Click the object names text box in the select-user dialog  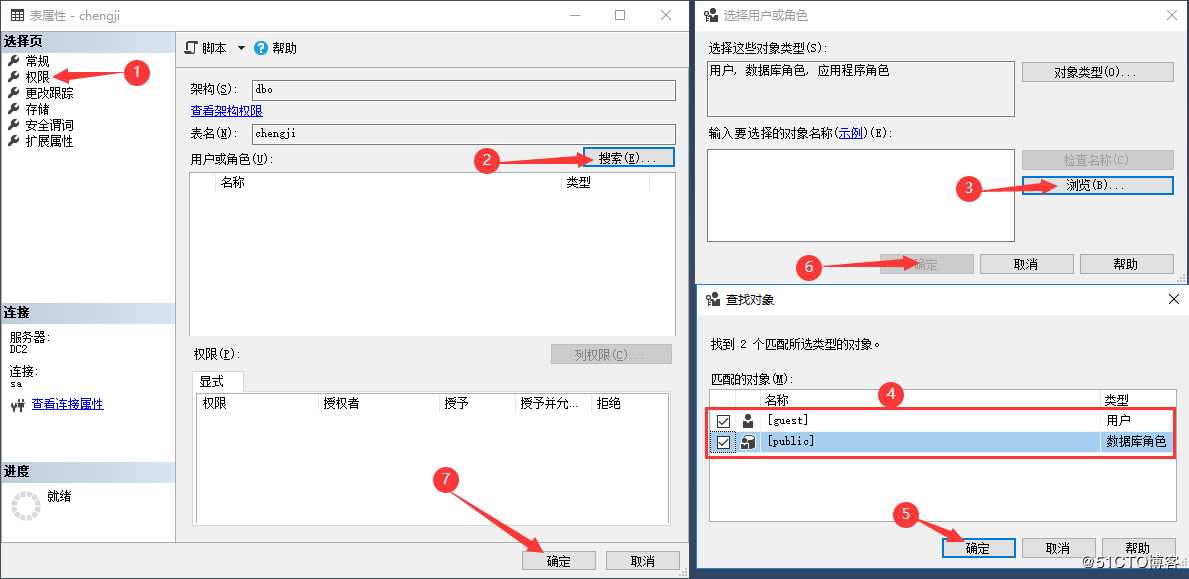861,195
